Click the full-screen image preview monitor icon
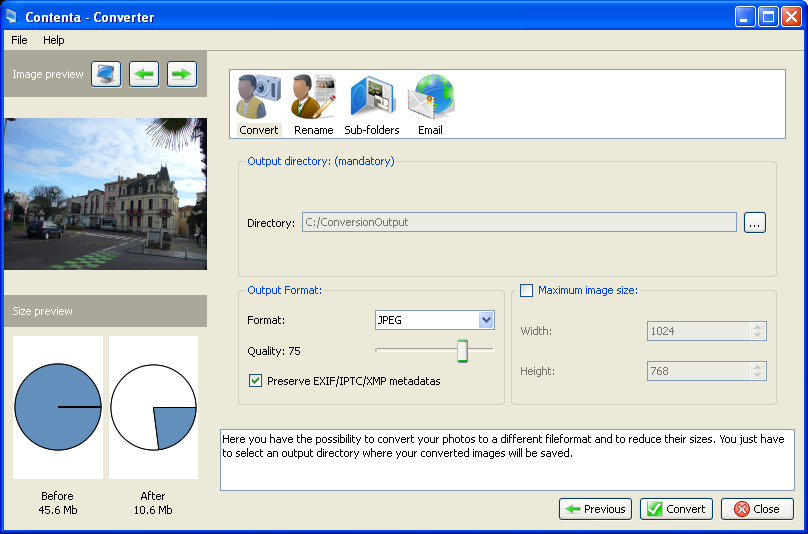This screenshot has height=534, width=808. pos(106,74)
